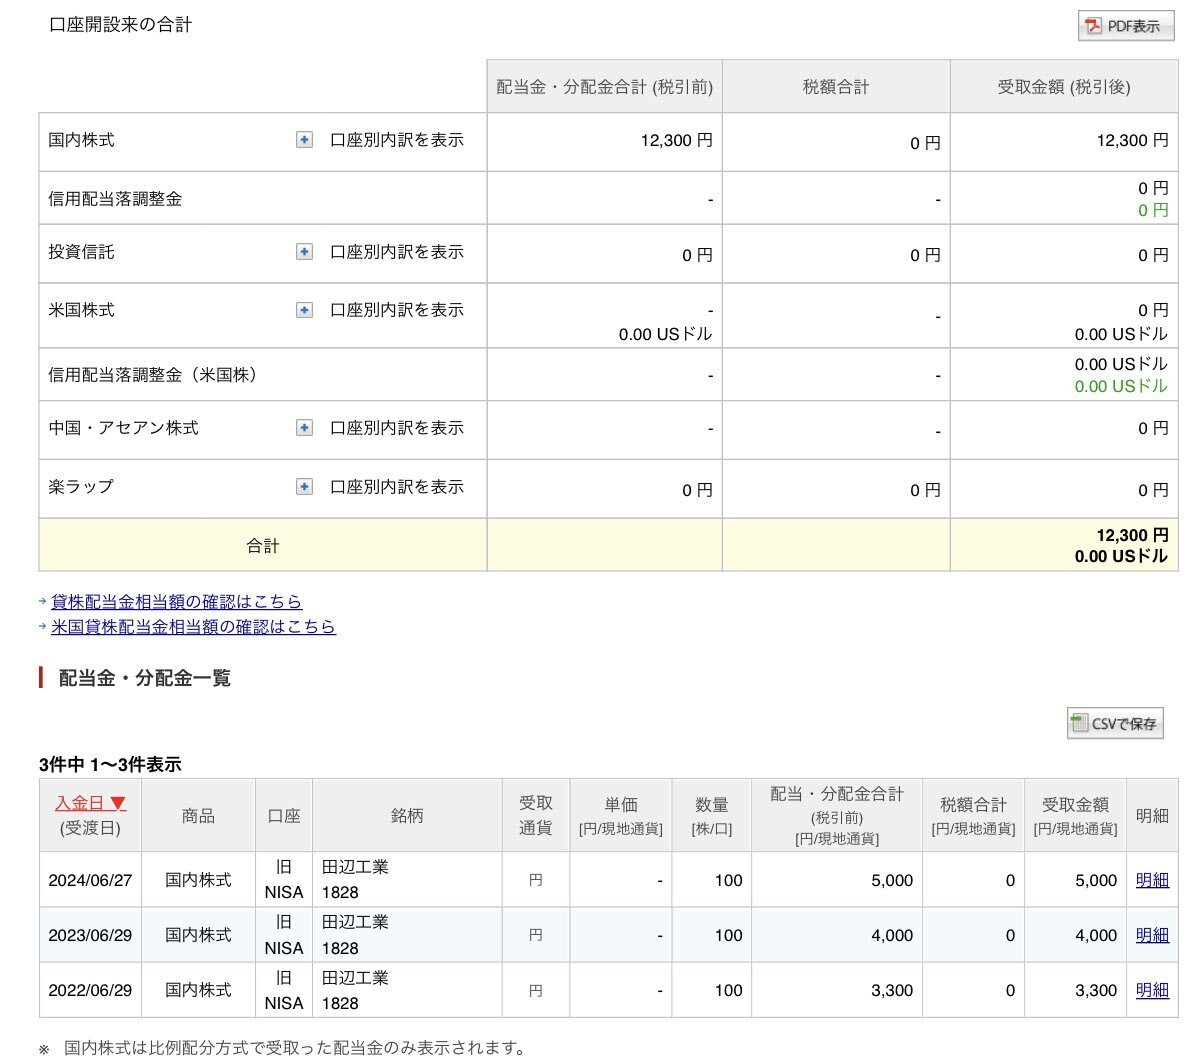Select the 2024/06/27 date cell
1193x1062 pixels.
coord(91,880)
